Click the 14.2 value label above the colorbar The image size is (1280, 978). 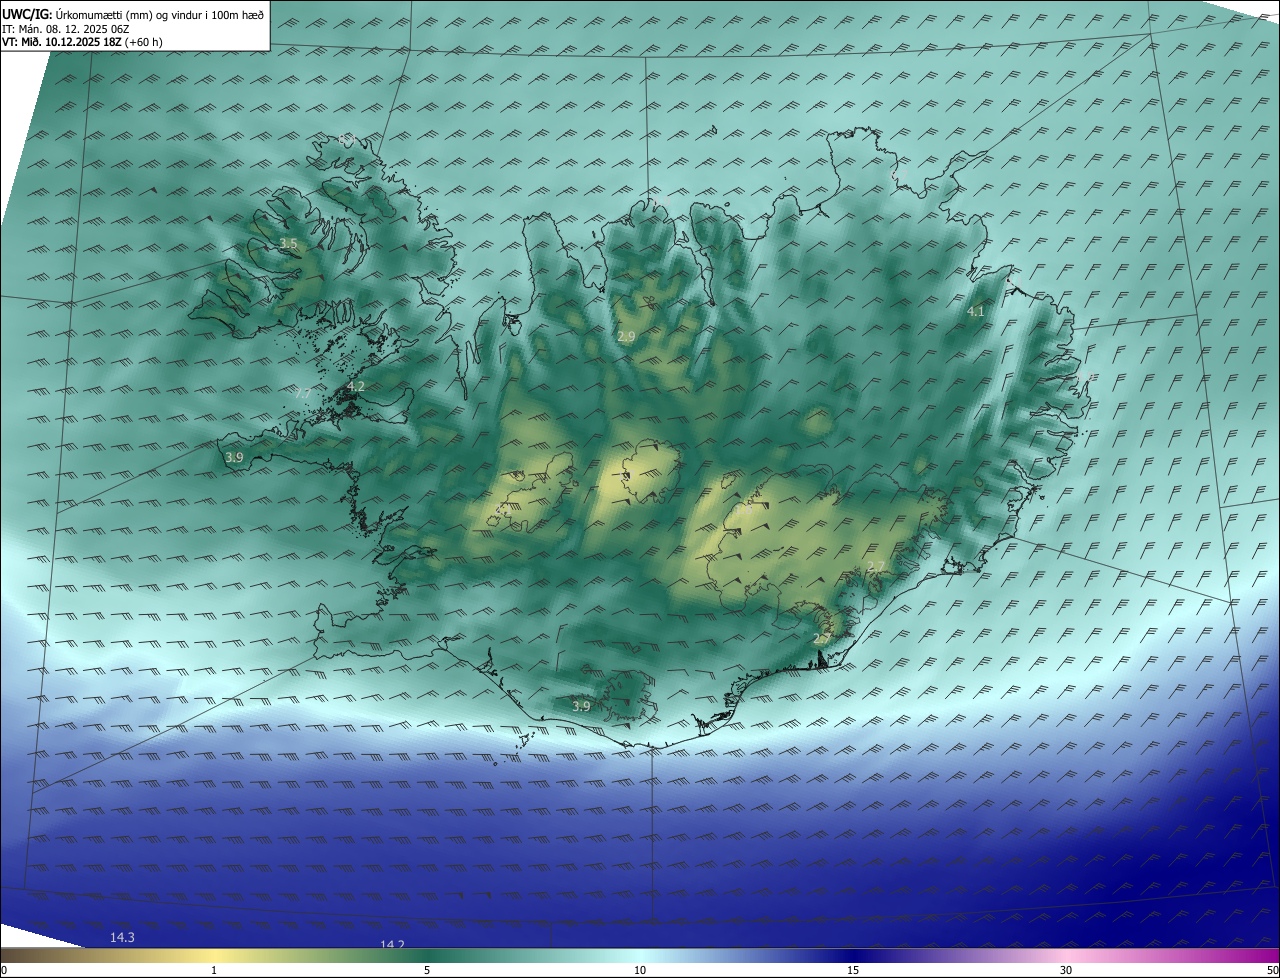tap(392, 945)
